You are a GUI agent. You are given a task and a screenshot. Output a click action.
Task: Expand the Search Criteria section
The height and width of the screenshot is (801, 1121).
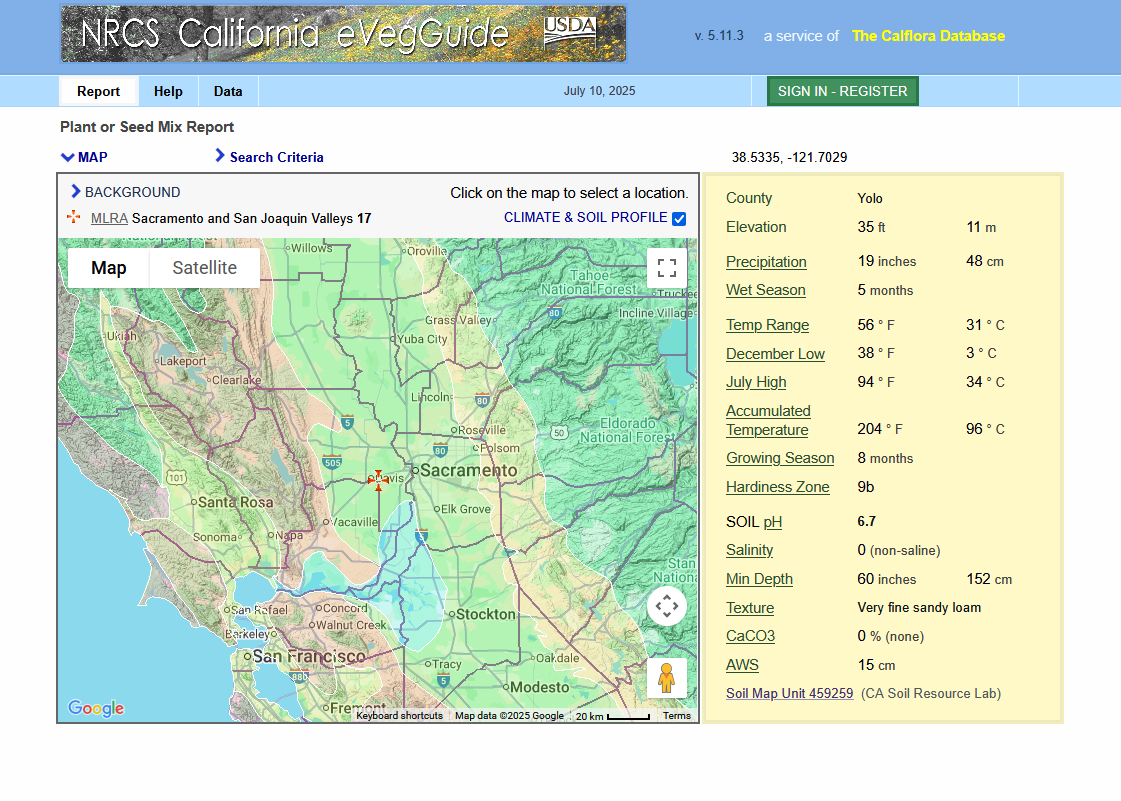click(x=219, y=157)
